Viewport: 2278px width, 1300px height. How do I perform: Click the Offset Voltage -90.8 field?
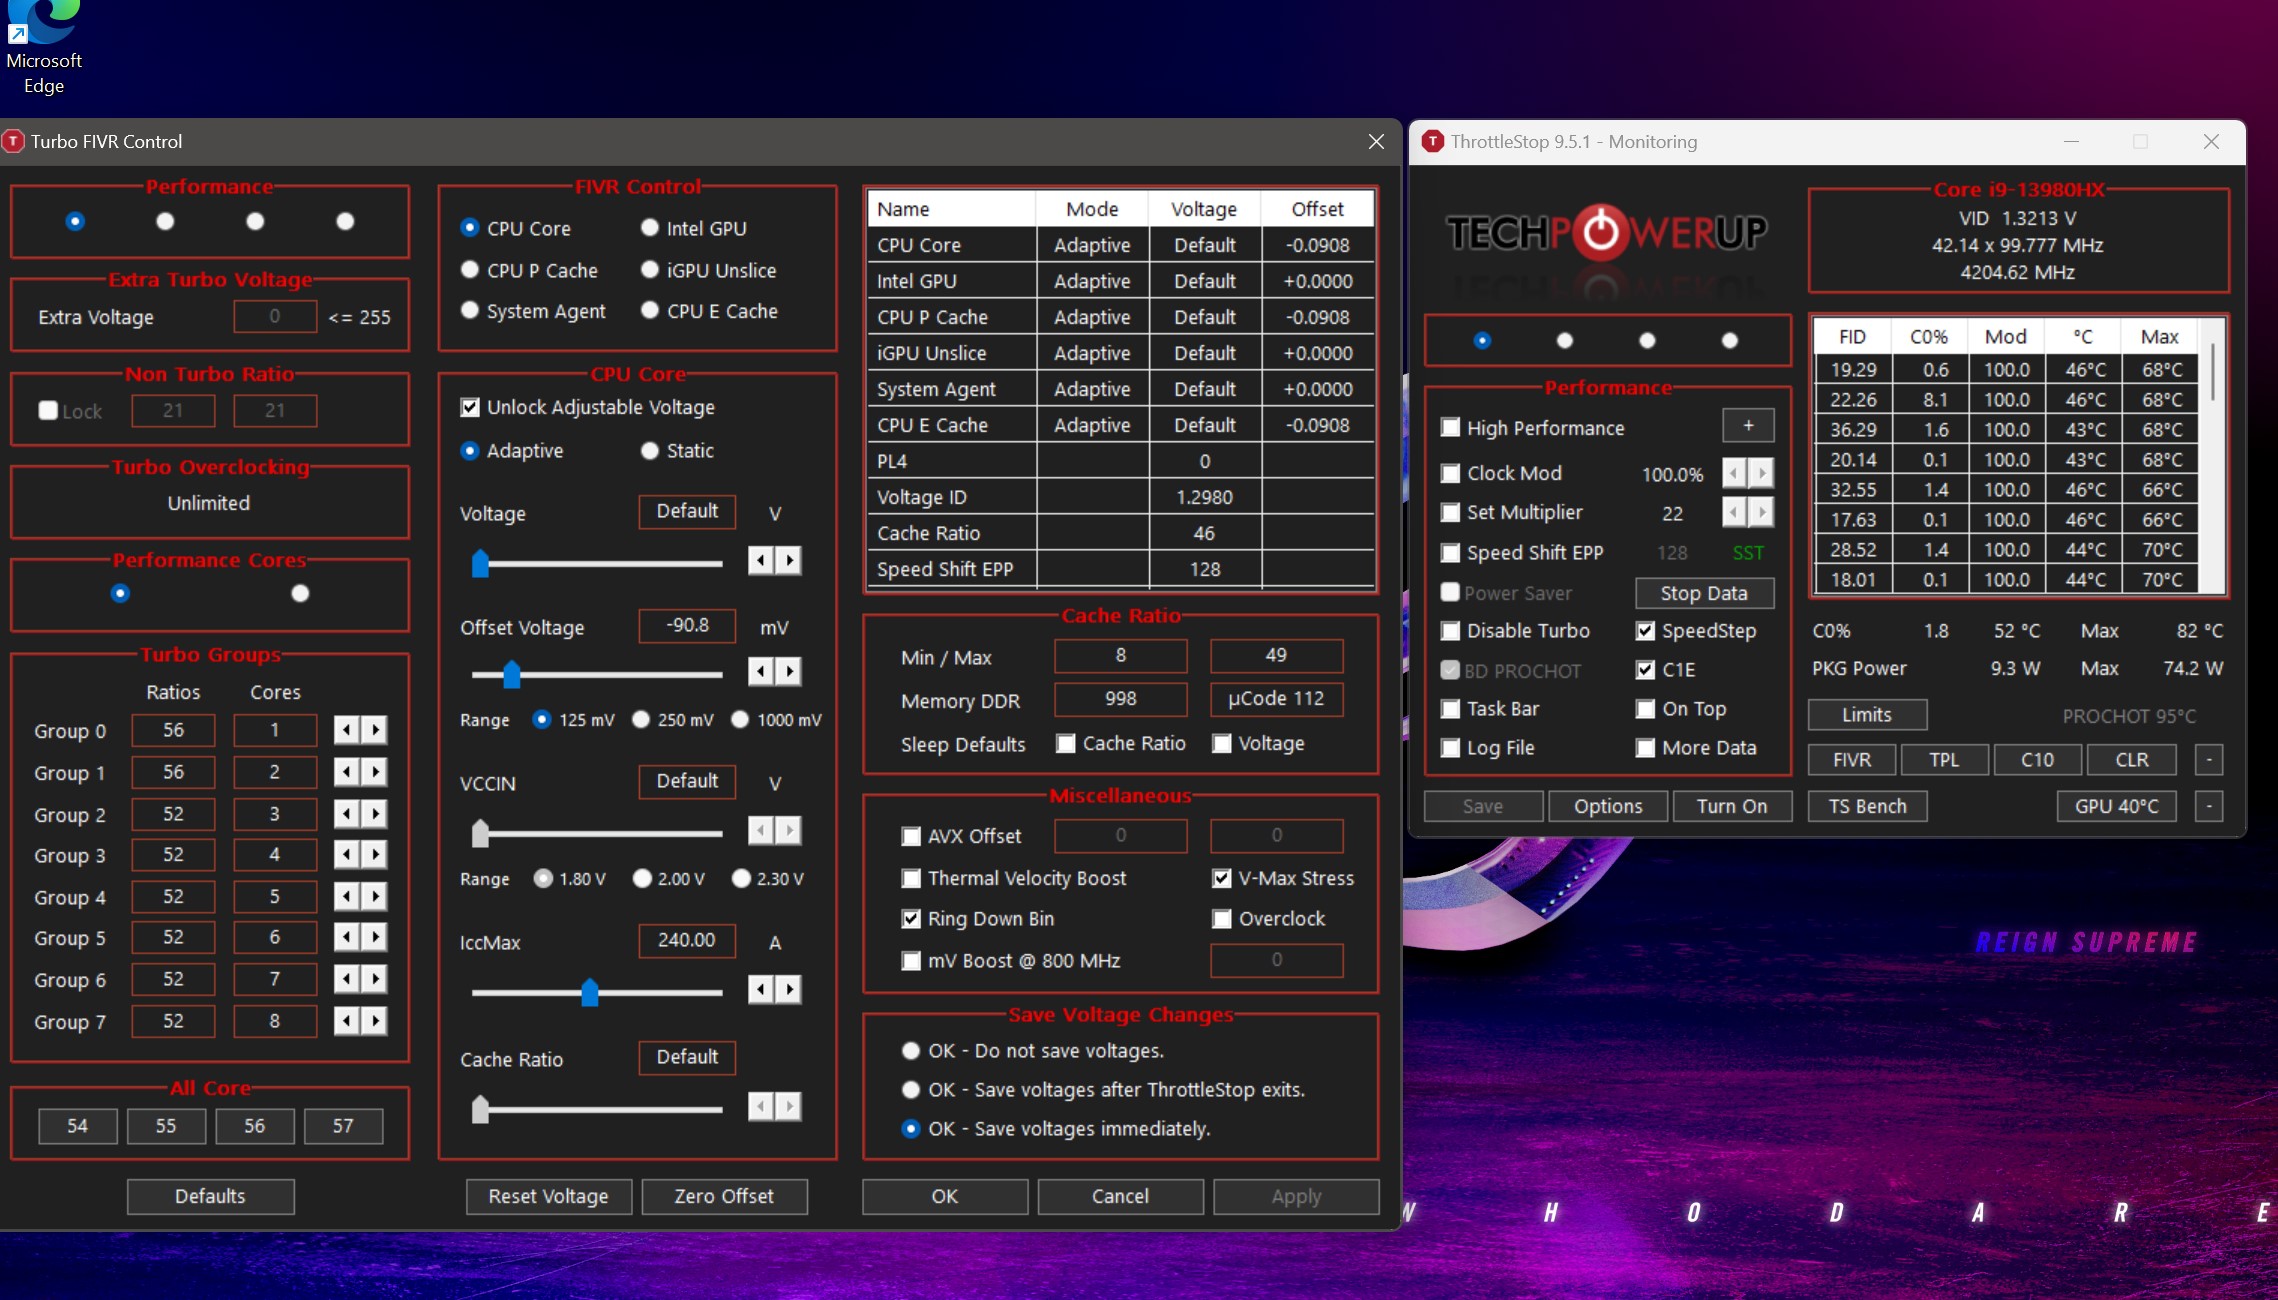tap(688, 625)
